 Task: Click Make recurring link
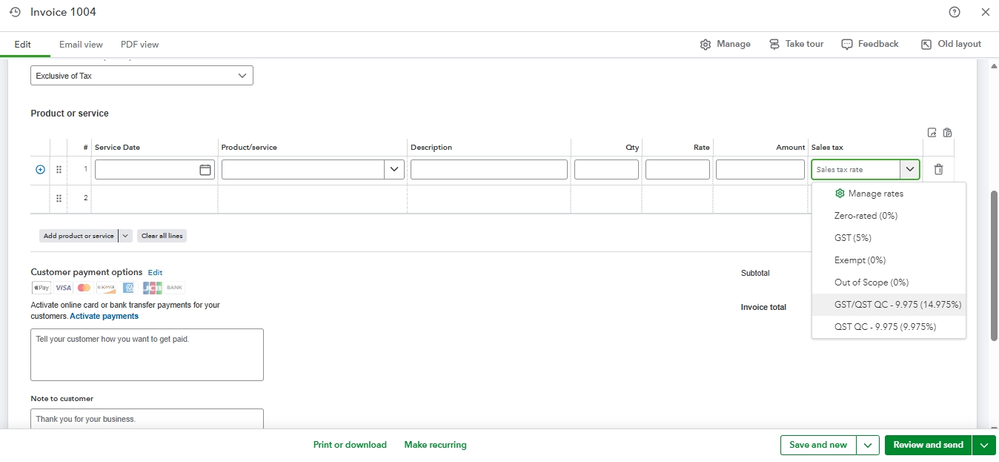435,445
